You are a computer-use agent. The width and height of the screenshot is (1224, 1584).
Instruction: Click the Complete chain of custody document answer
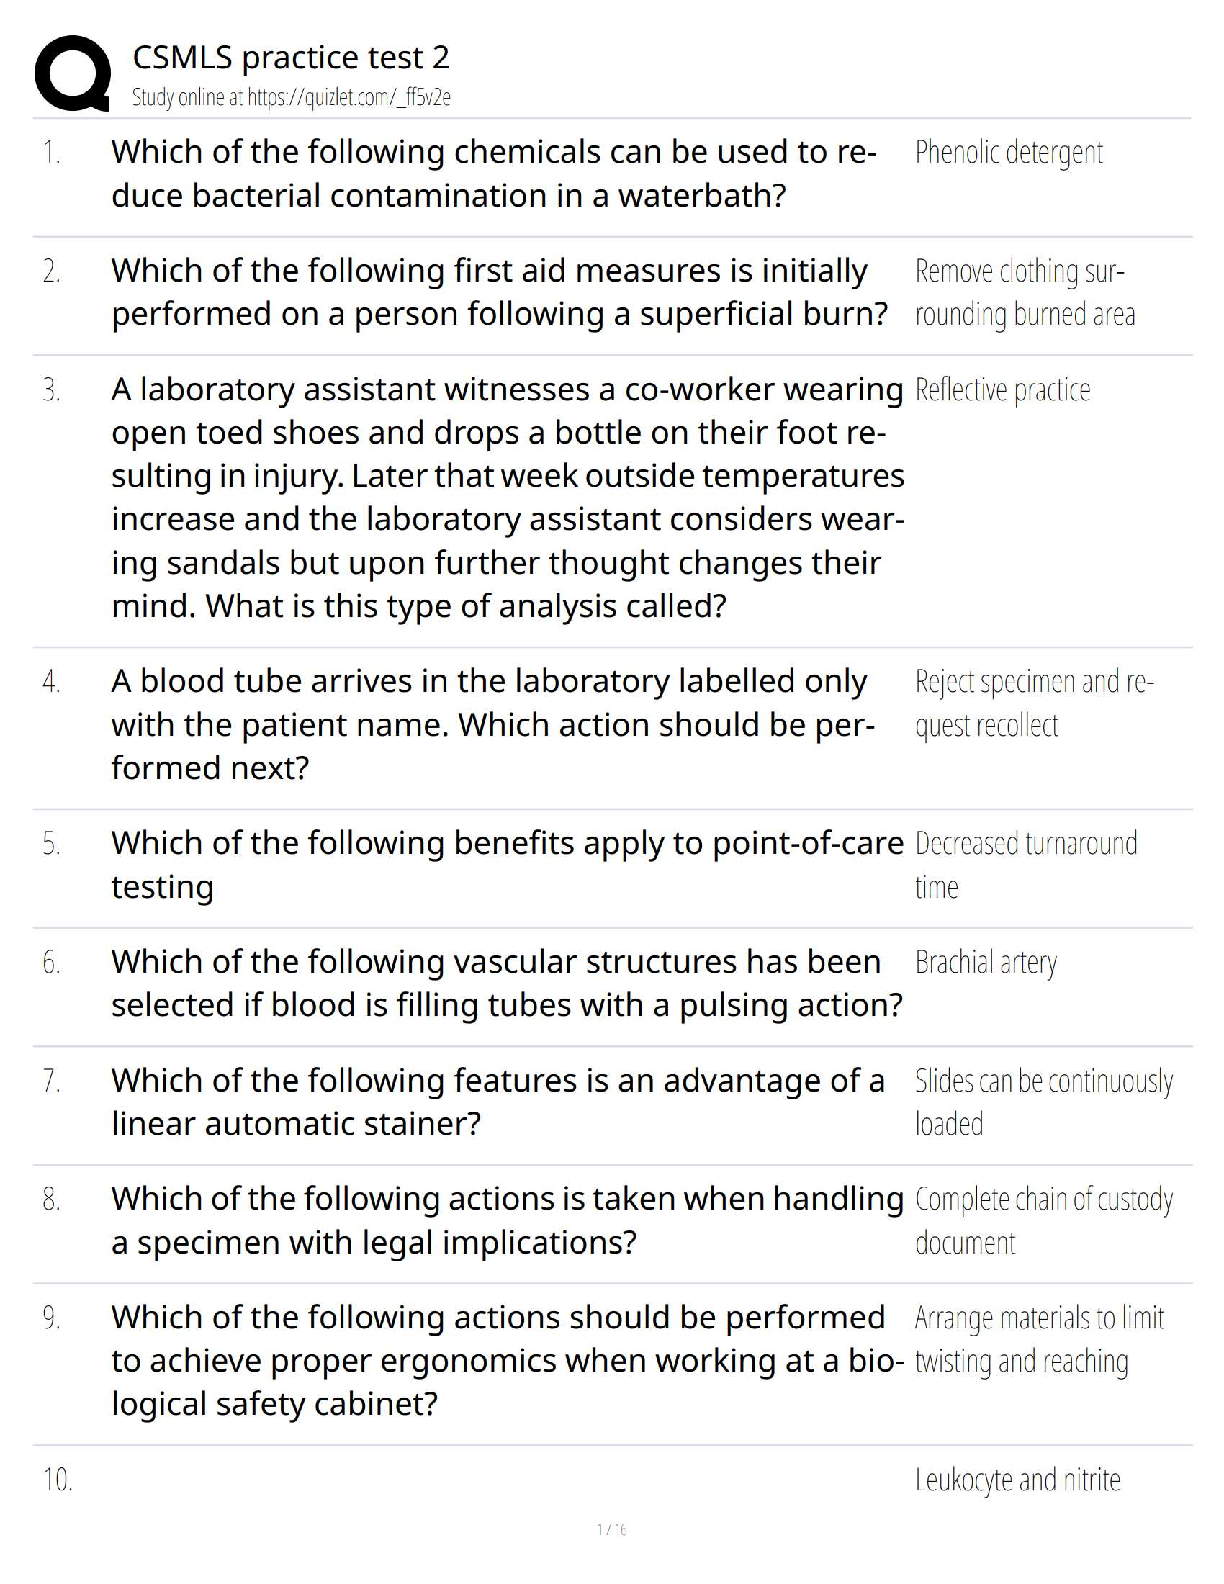point(1043,1220)
